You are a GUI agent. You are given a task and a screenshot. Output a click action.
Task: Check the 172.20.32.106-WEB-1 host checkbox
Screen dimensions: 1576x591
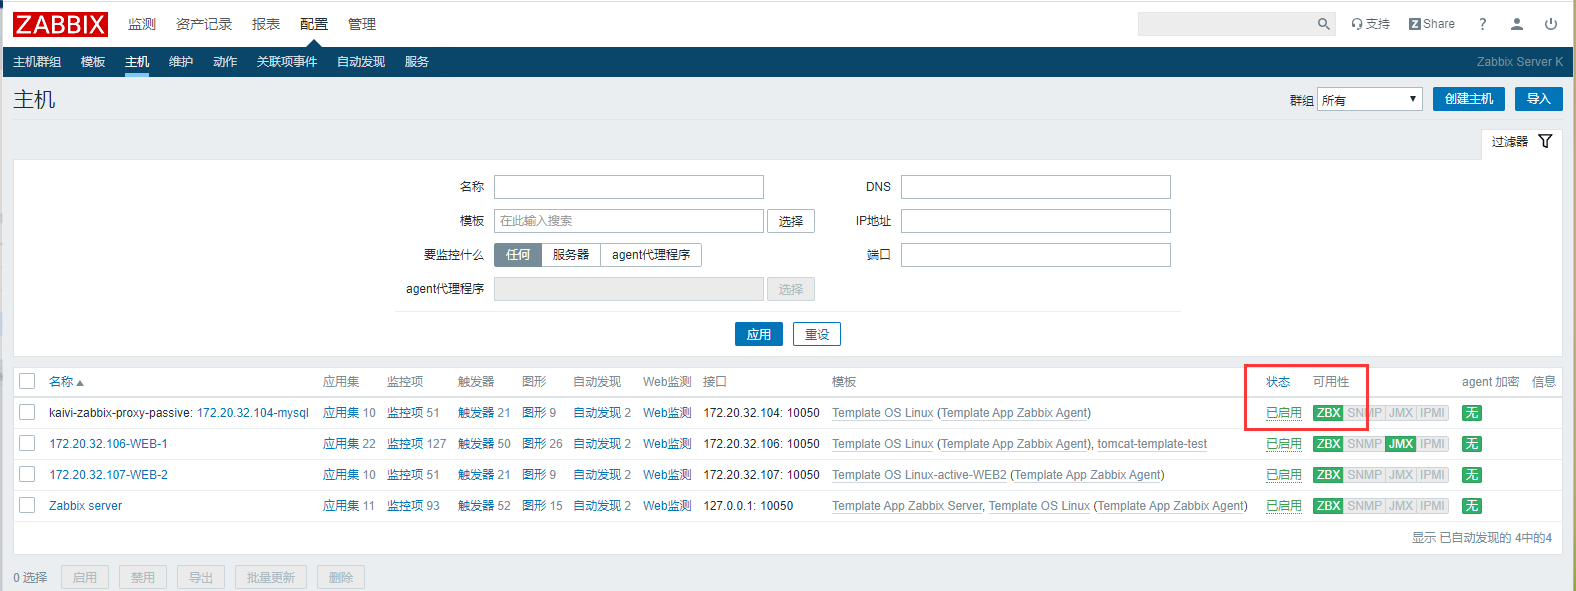pyautogui.click(x=27, y=443)
